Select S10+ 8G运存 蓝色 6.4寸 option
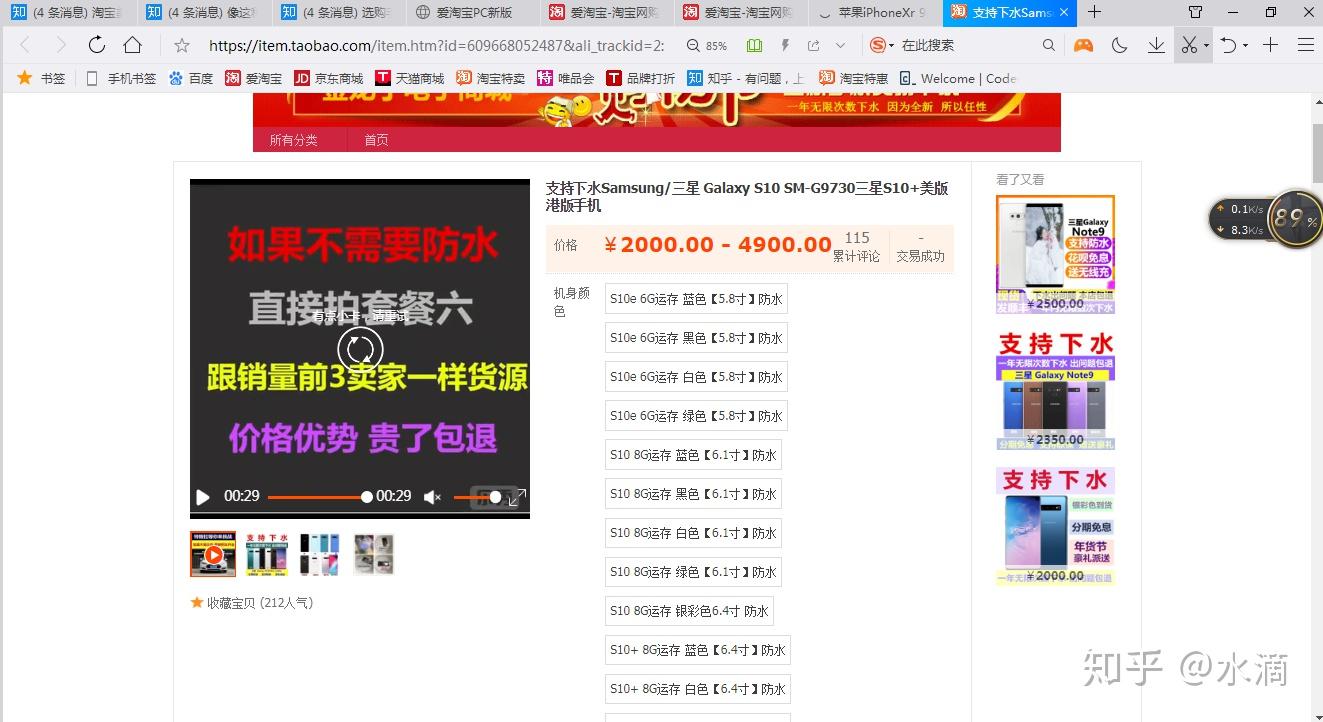This screenshot has width=1323, height=722. (x=698, y=650)
